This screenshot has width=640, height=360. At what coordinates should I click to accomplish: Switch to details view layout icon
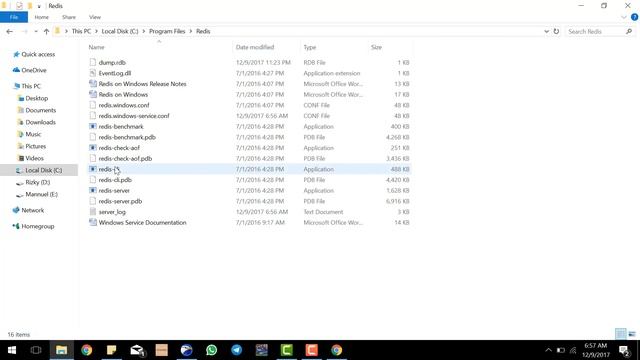tap(620, 334)
